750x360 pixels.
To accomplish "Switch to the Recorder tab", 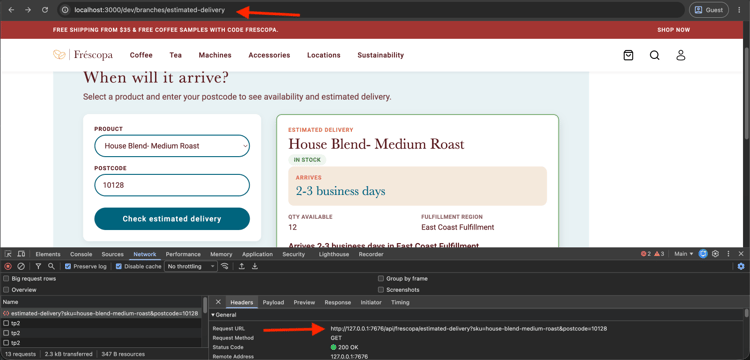I will (x=371, y=254).
